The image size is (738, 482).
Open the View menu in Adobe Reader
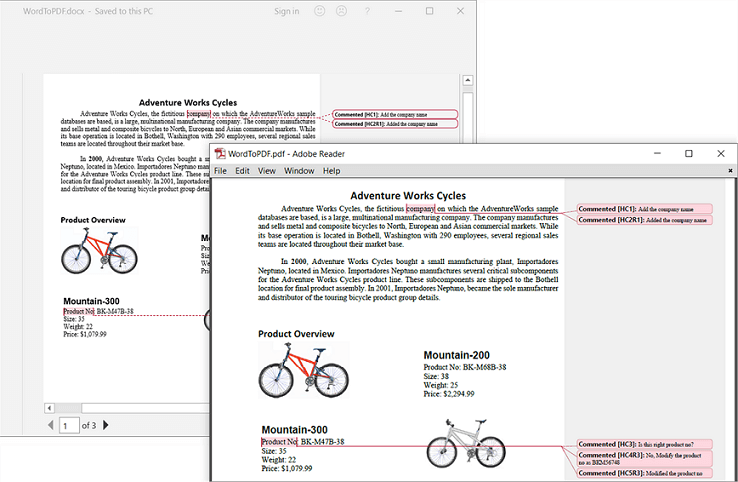pos(267,171)
